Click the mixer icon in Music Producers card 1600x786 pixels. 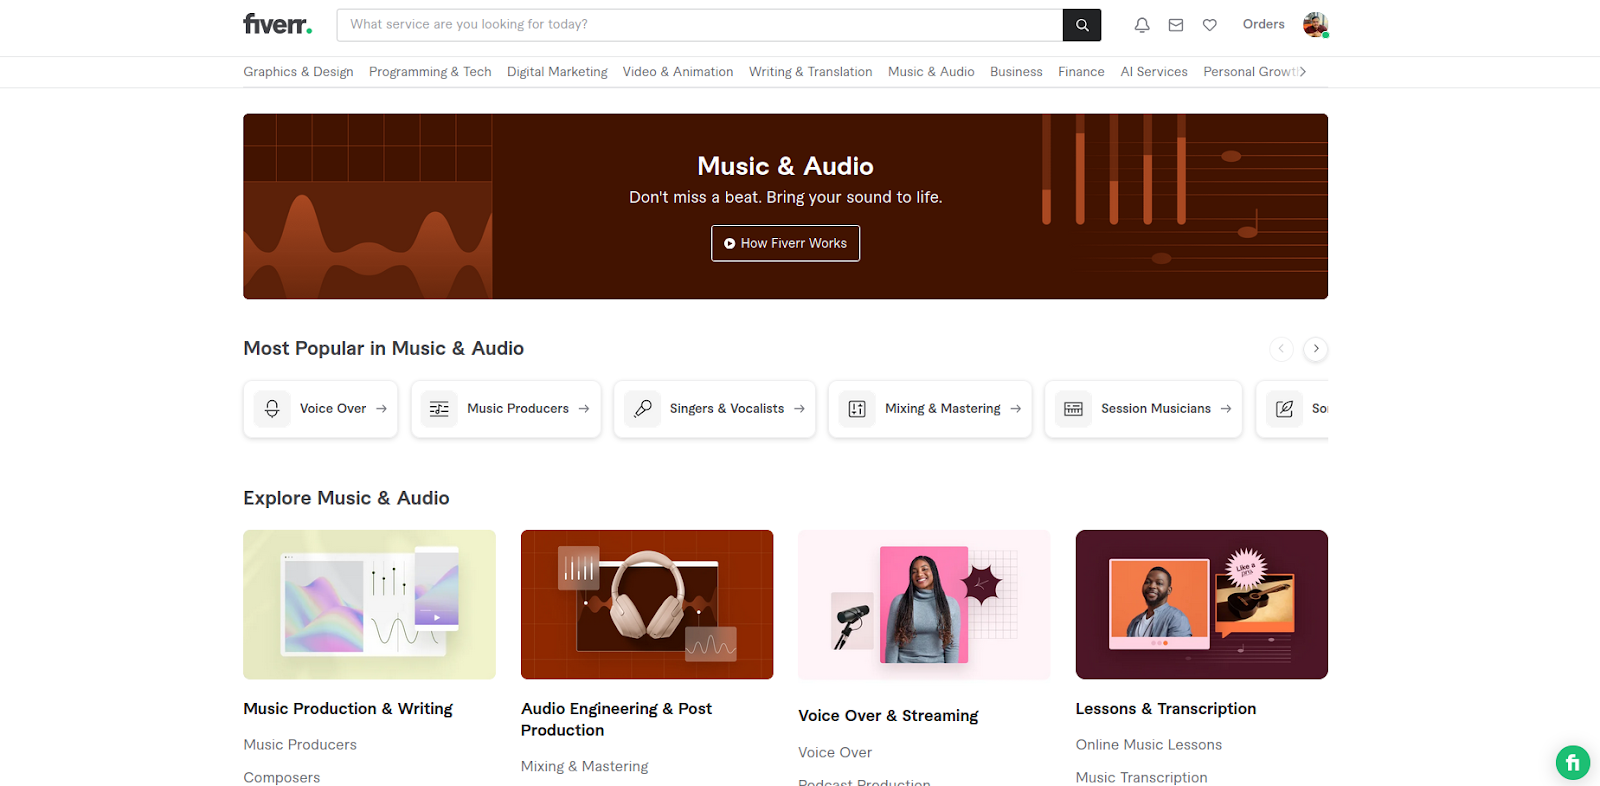click(x=439, y=409)
